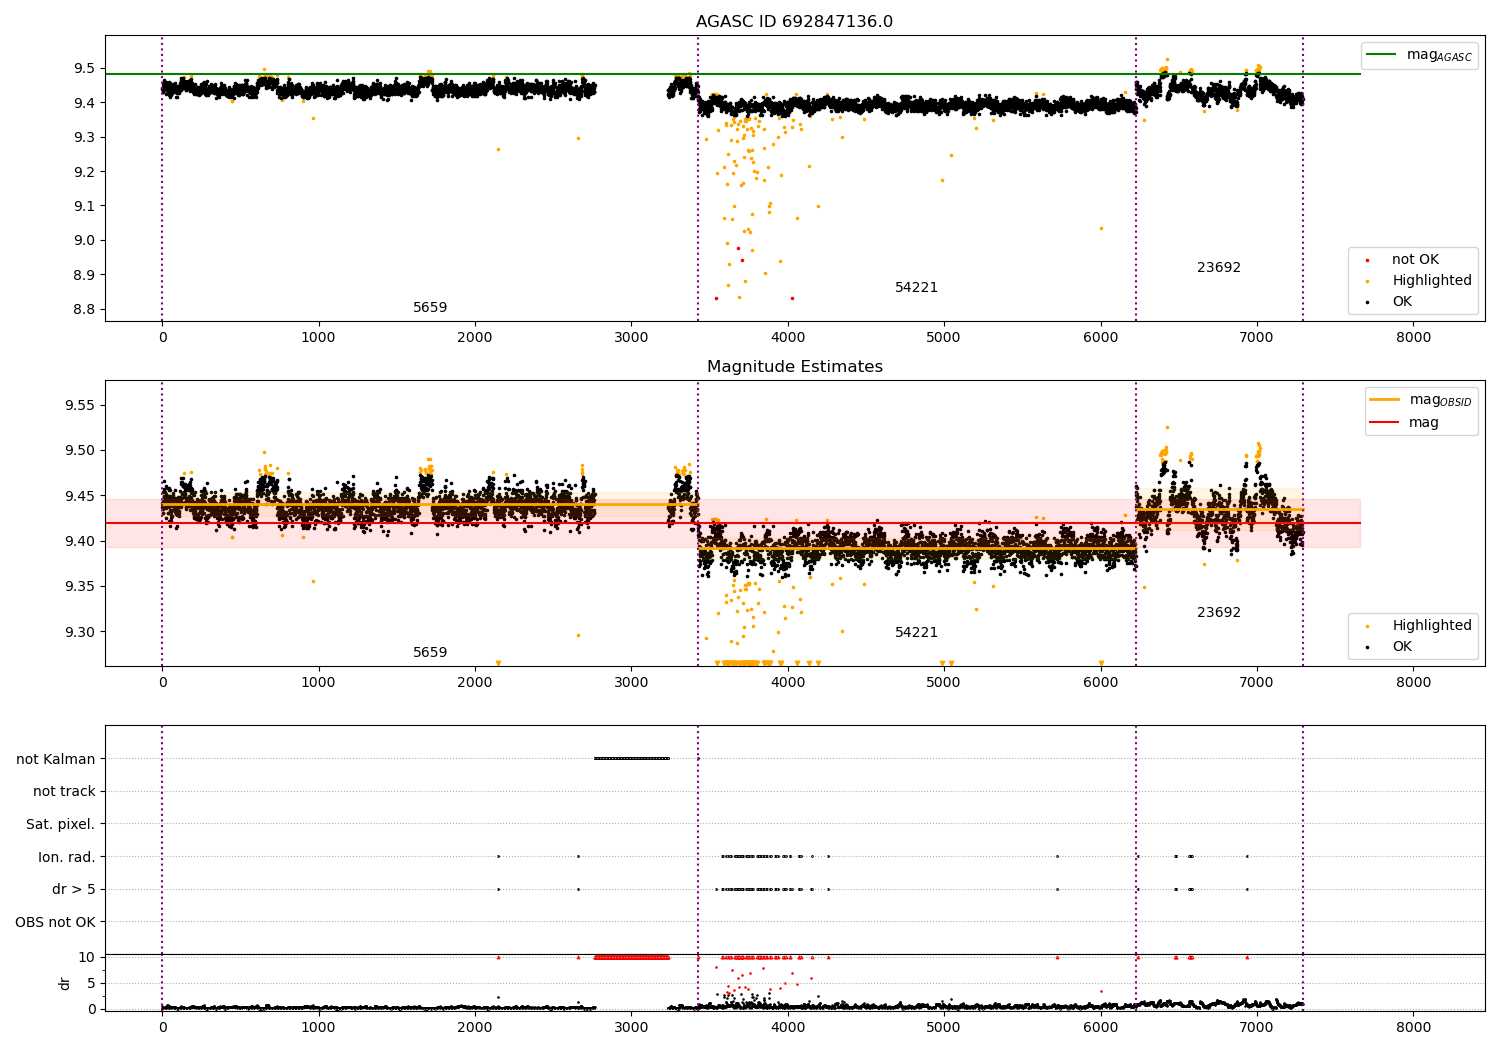
Task: Click the '6000' x-axis tick of the dr plot
Action: (1101, 1026)
